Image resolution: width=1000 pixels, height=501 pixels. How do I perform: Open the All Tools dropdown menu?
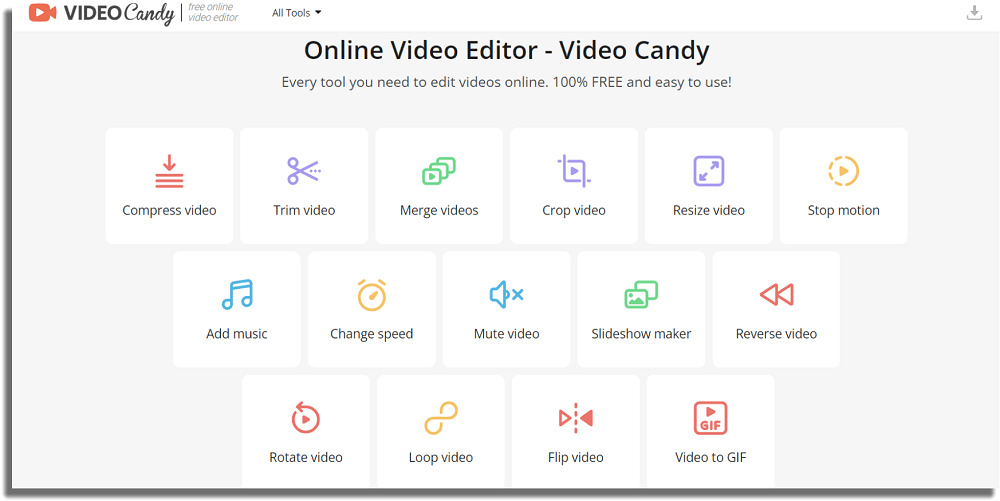[x=297, y=13]
